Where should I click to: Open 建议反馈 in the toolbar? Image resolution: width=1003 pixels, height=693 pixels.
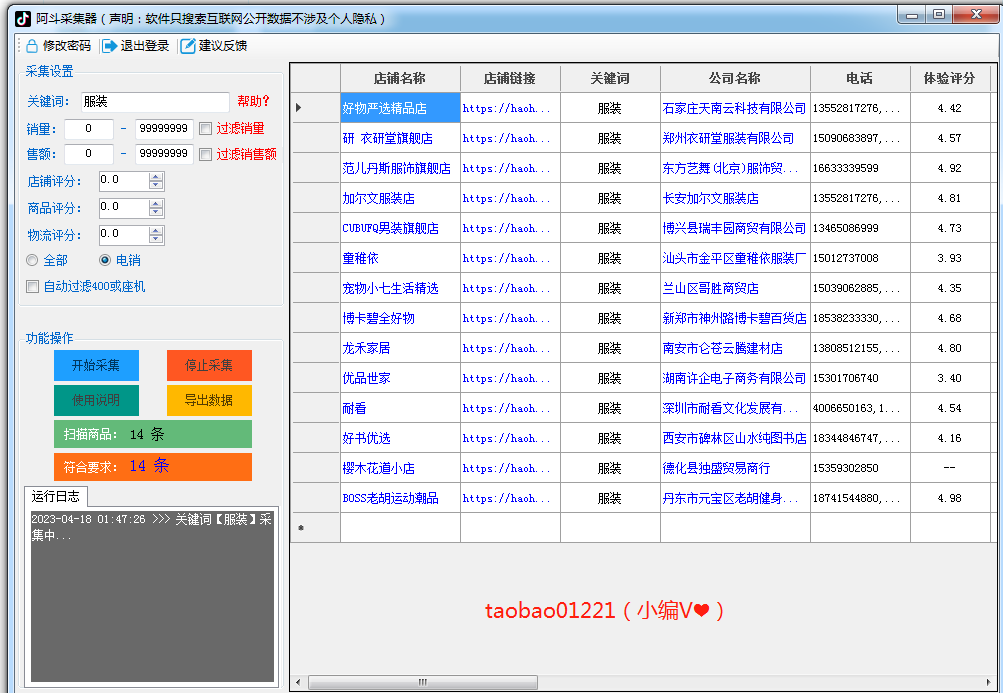(214, 45)
